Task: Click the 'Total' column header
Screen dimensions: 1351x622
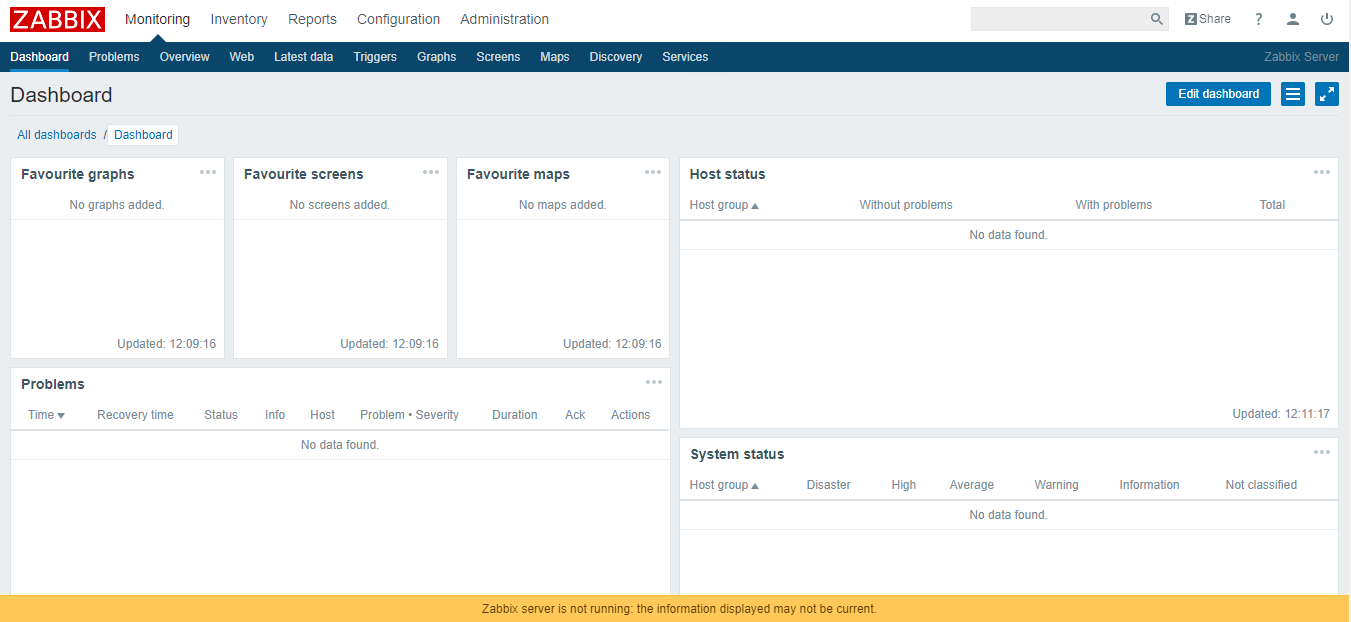Action: coord(1272,205)
